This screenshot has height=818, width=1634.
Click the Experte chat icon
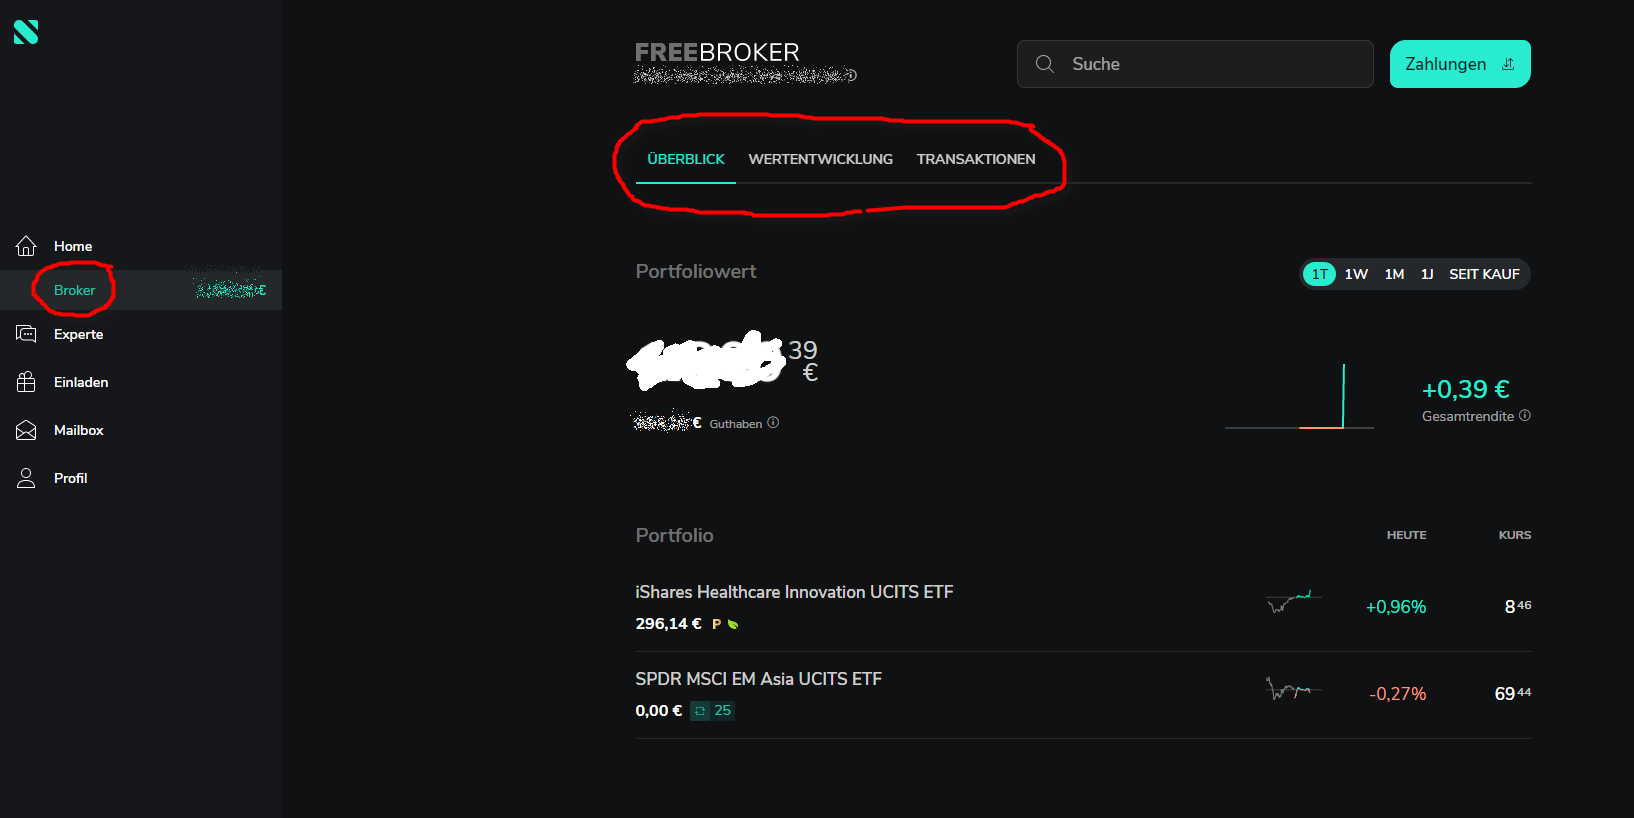pos(26,334)
